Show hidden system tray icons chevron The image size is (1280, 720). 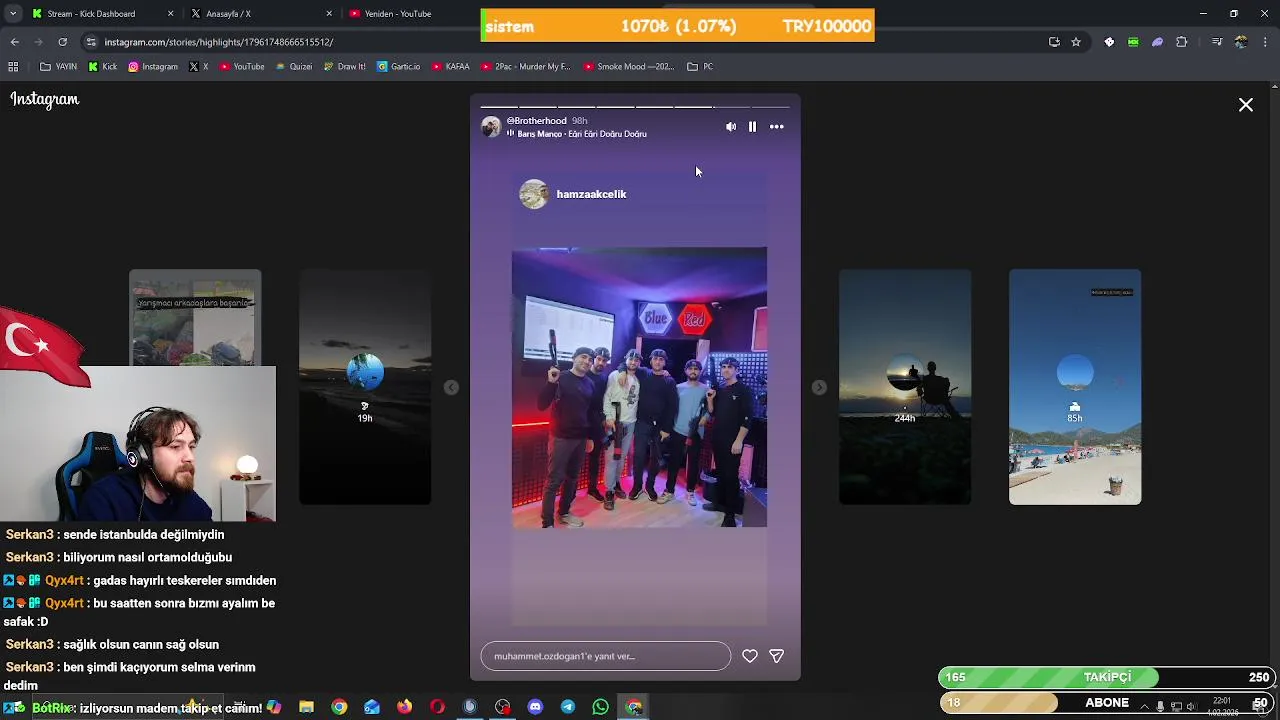click(x=1144, y=707)
